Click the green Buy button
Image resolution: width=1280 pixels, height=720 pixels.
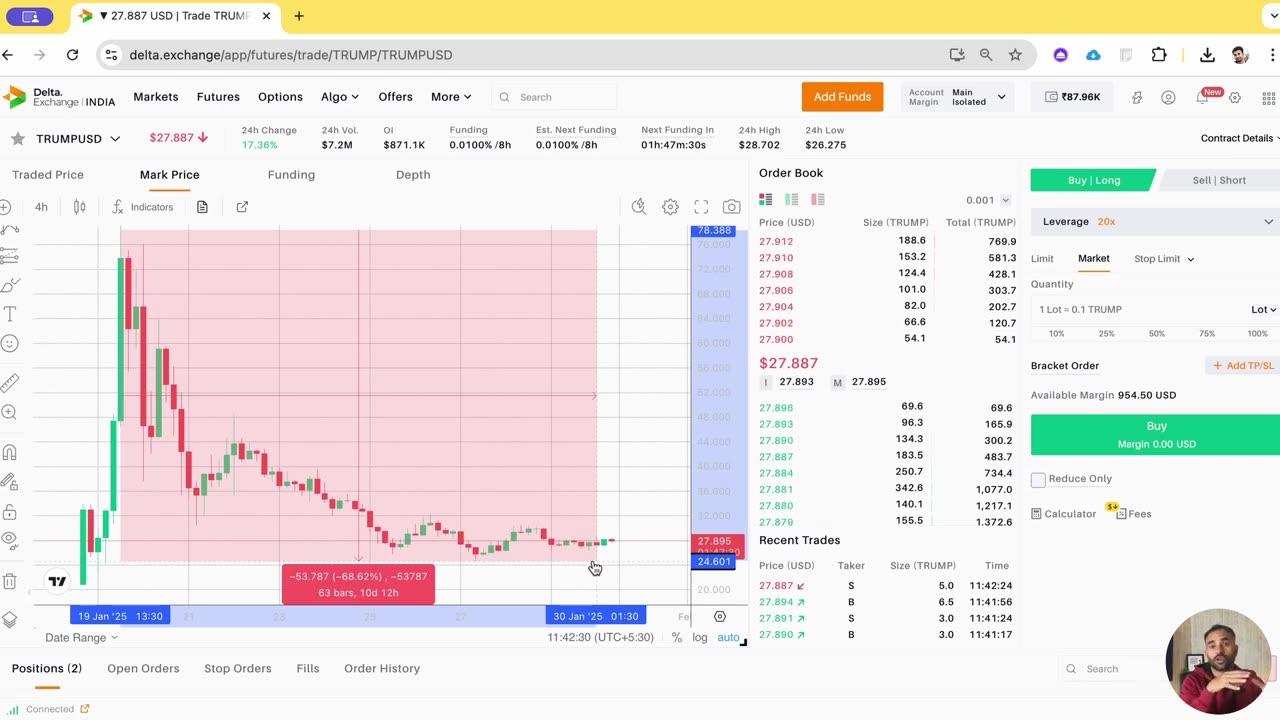[x=1156, y=434]
